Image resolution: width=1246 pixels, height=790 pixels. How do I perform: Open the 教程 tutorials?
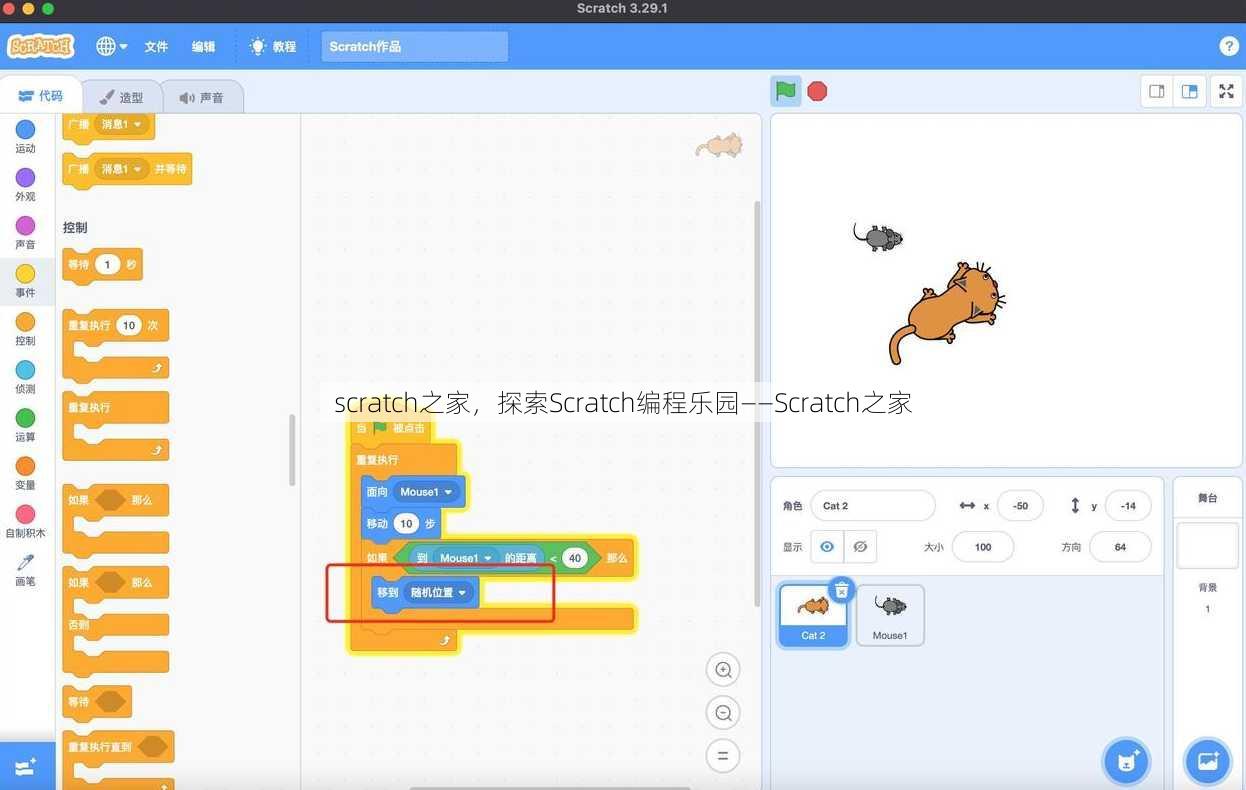pyautogui.click(x=273, y=46)
